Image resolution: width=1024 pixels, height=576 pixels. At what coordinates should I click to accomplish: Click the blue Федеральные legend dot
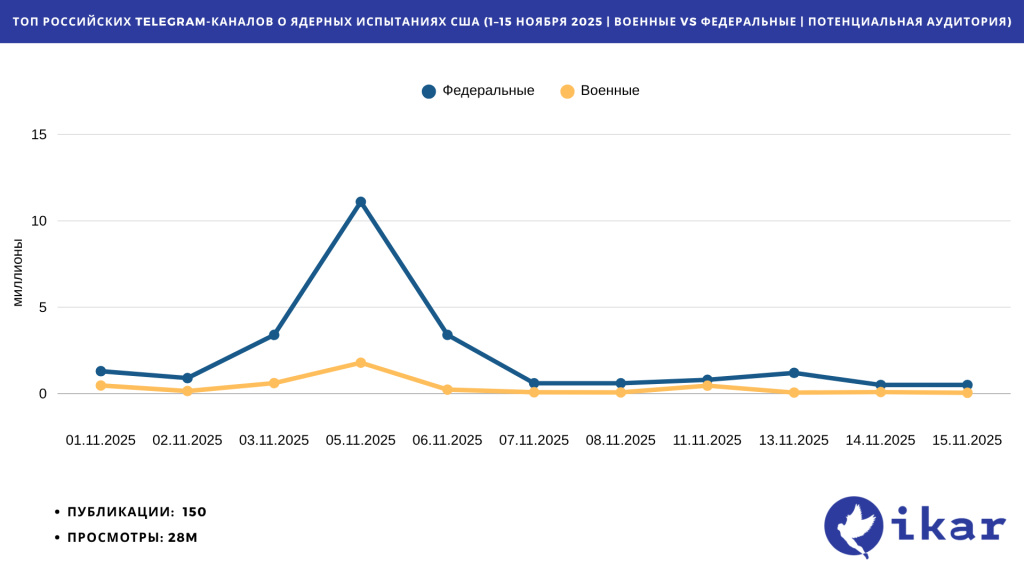click(x=429, y=91)
